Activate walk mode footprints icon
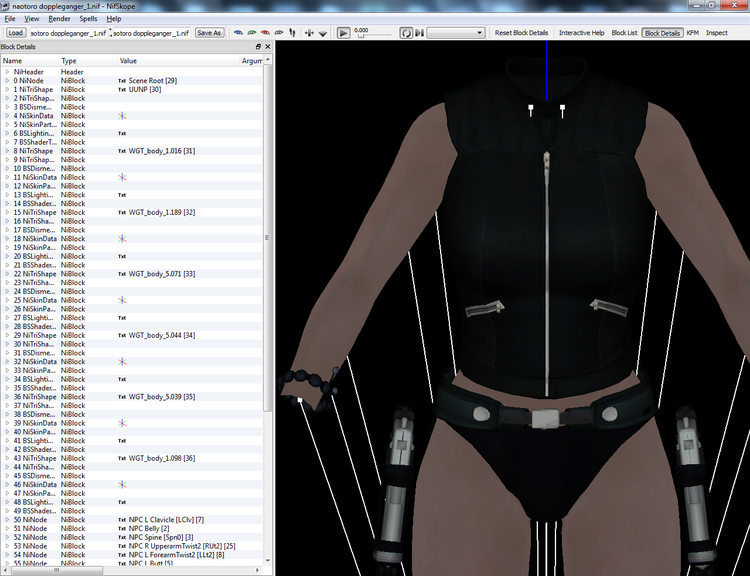The width and height of the screenshot is (750, 576). 292,33
